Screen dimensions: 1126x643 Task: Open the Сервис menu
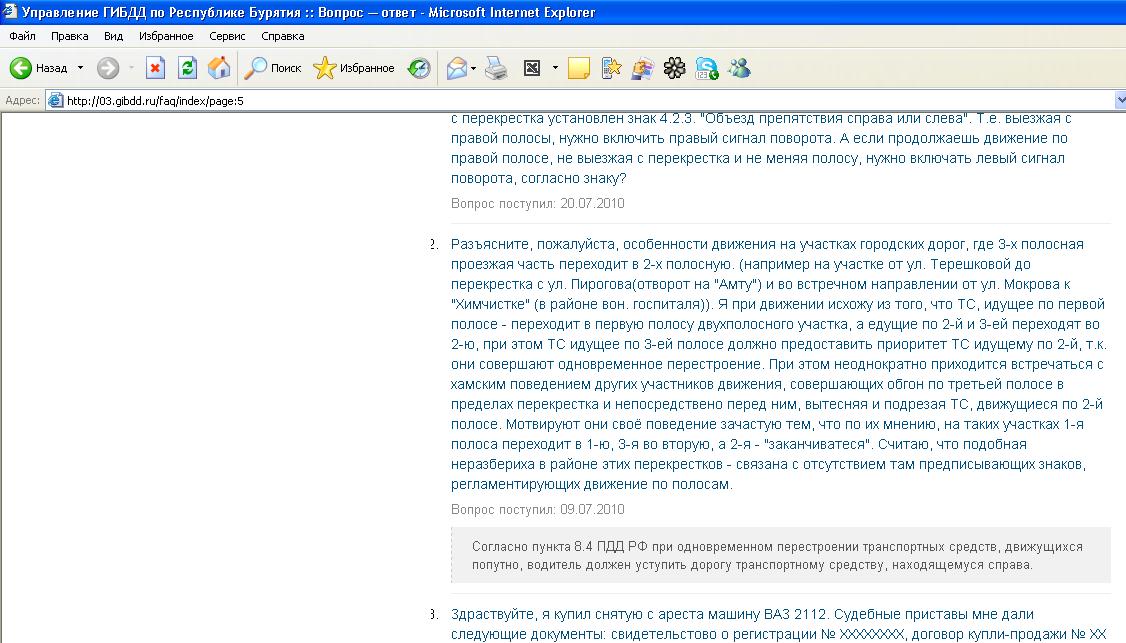tap(226, 35)
